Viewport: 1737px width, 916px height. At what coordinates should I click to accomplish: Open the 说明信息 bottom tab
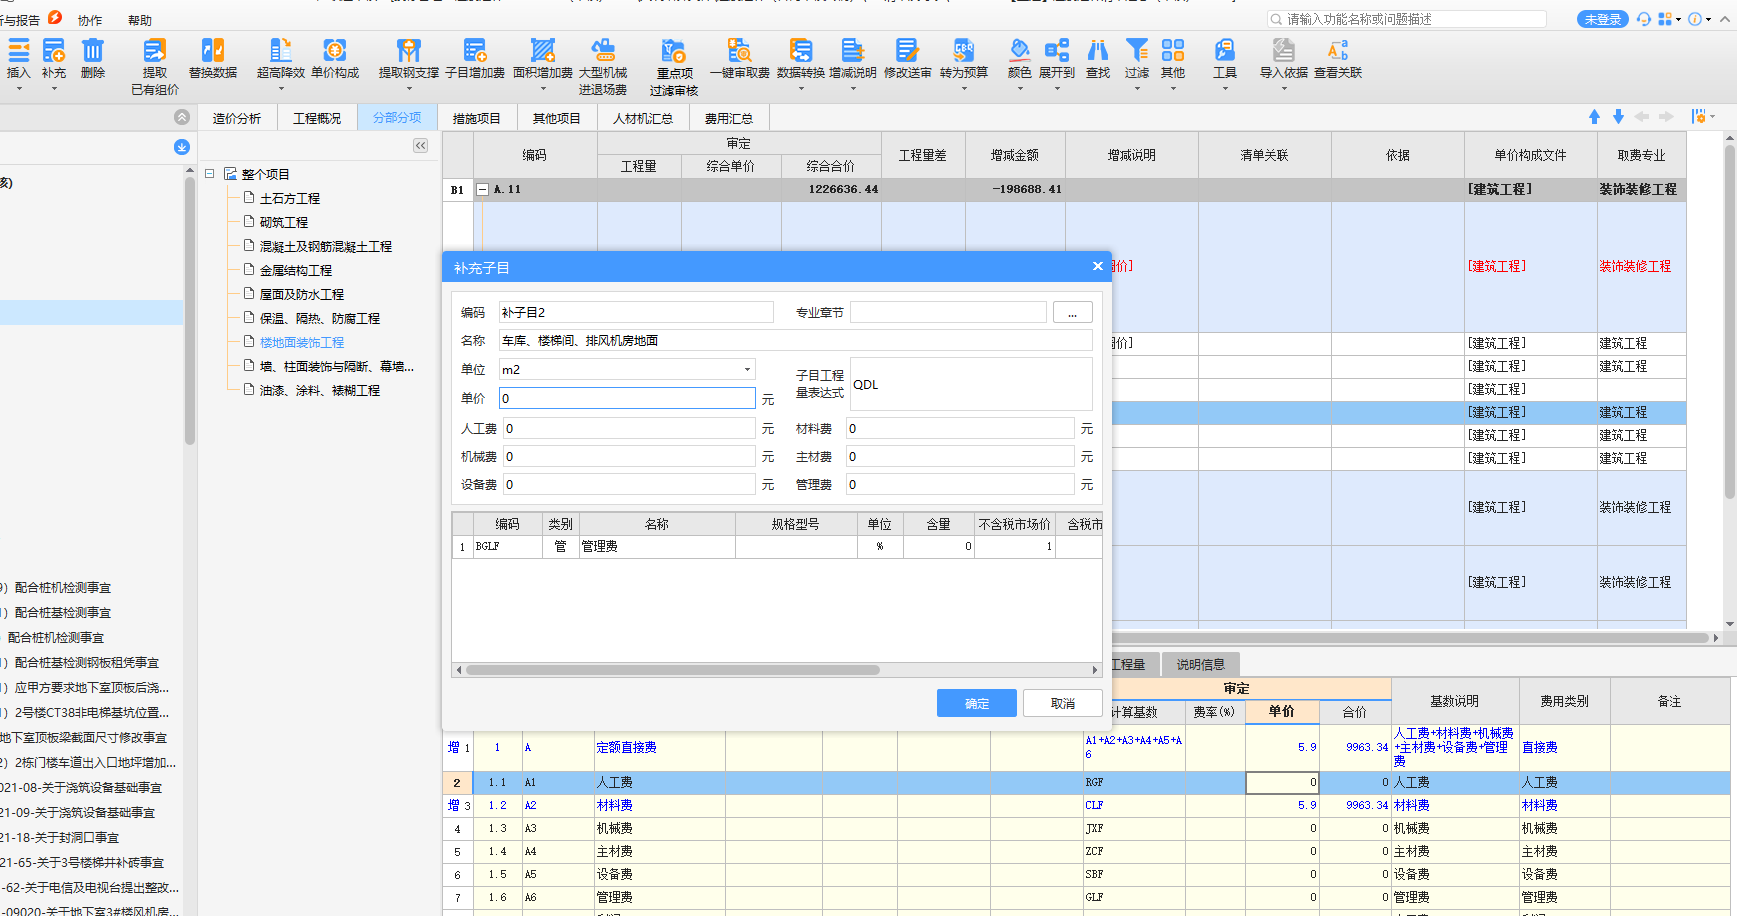point(1201,664)
